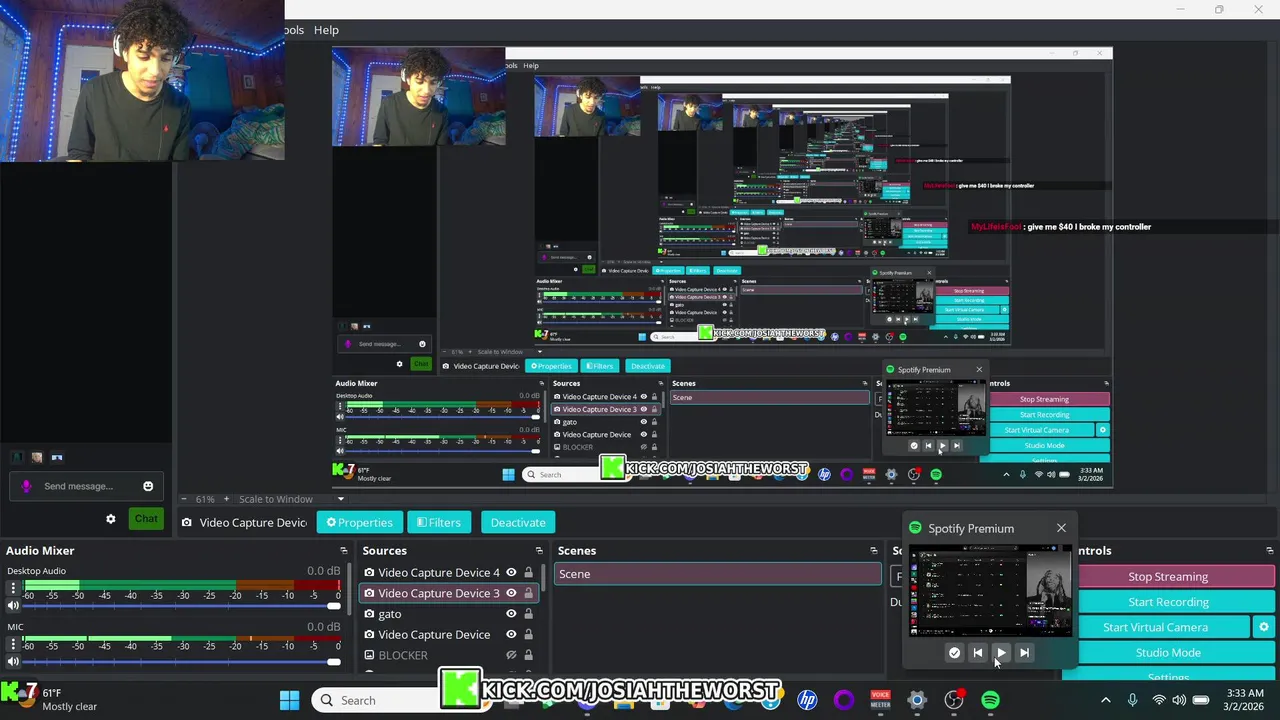Select Video Capture Device 3 source

point(438,593)
